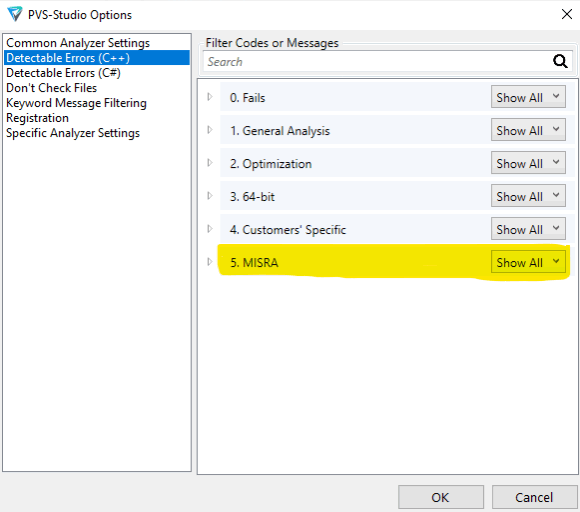Focus the Filter Codes search field
This screenshot has width=580, height=512.
click(377, 61)
